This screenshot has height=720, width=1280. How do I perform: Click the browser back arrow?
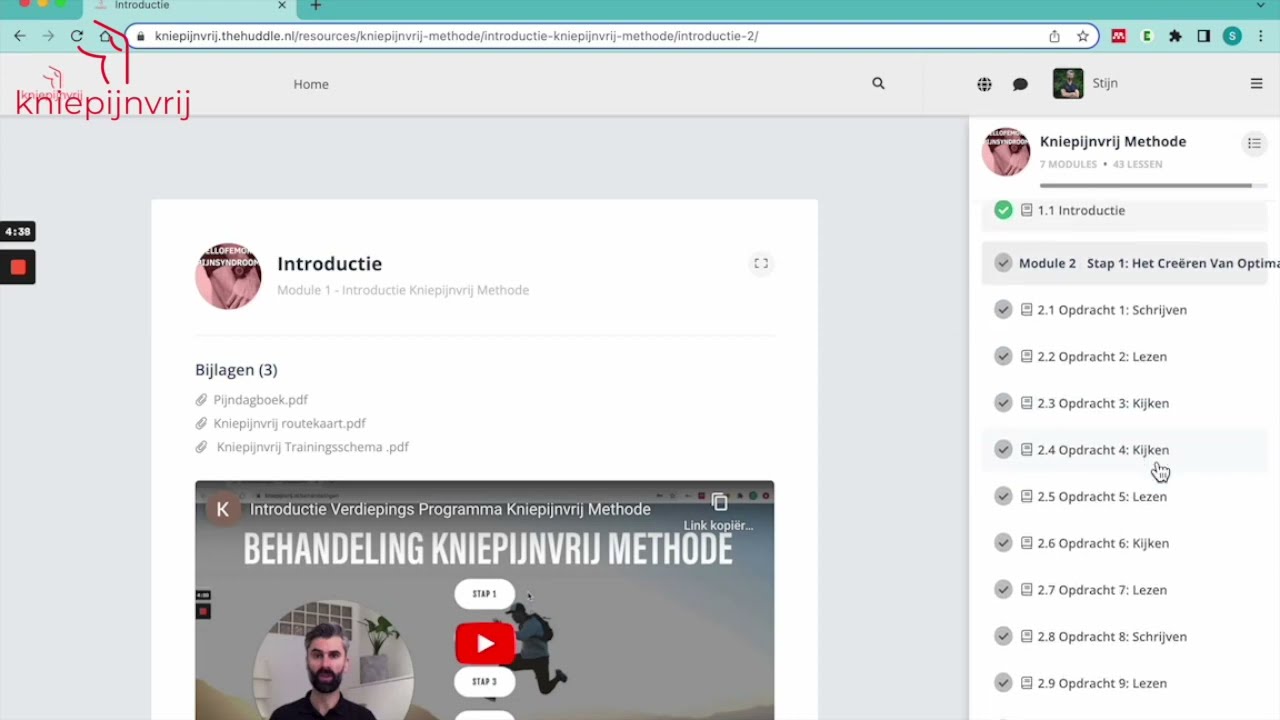(20, 36)
